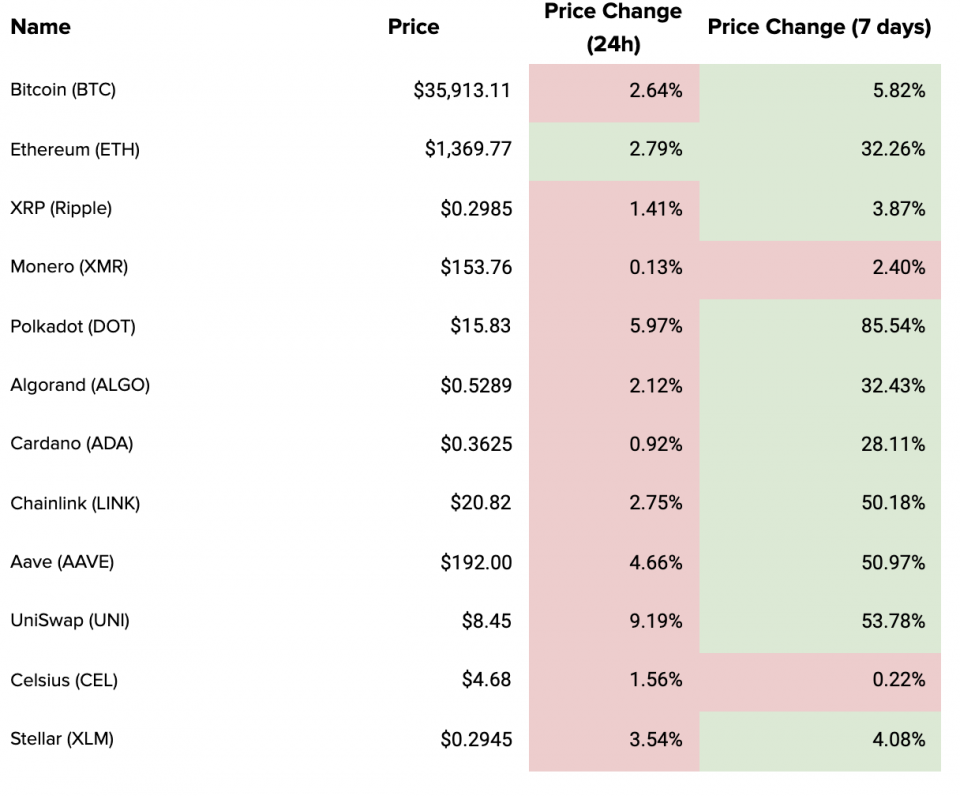960x796 pixels.
Task: Select the XRP (Ripple) row label
Action: click(61, 209)
